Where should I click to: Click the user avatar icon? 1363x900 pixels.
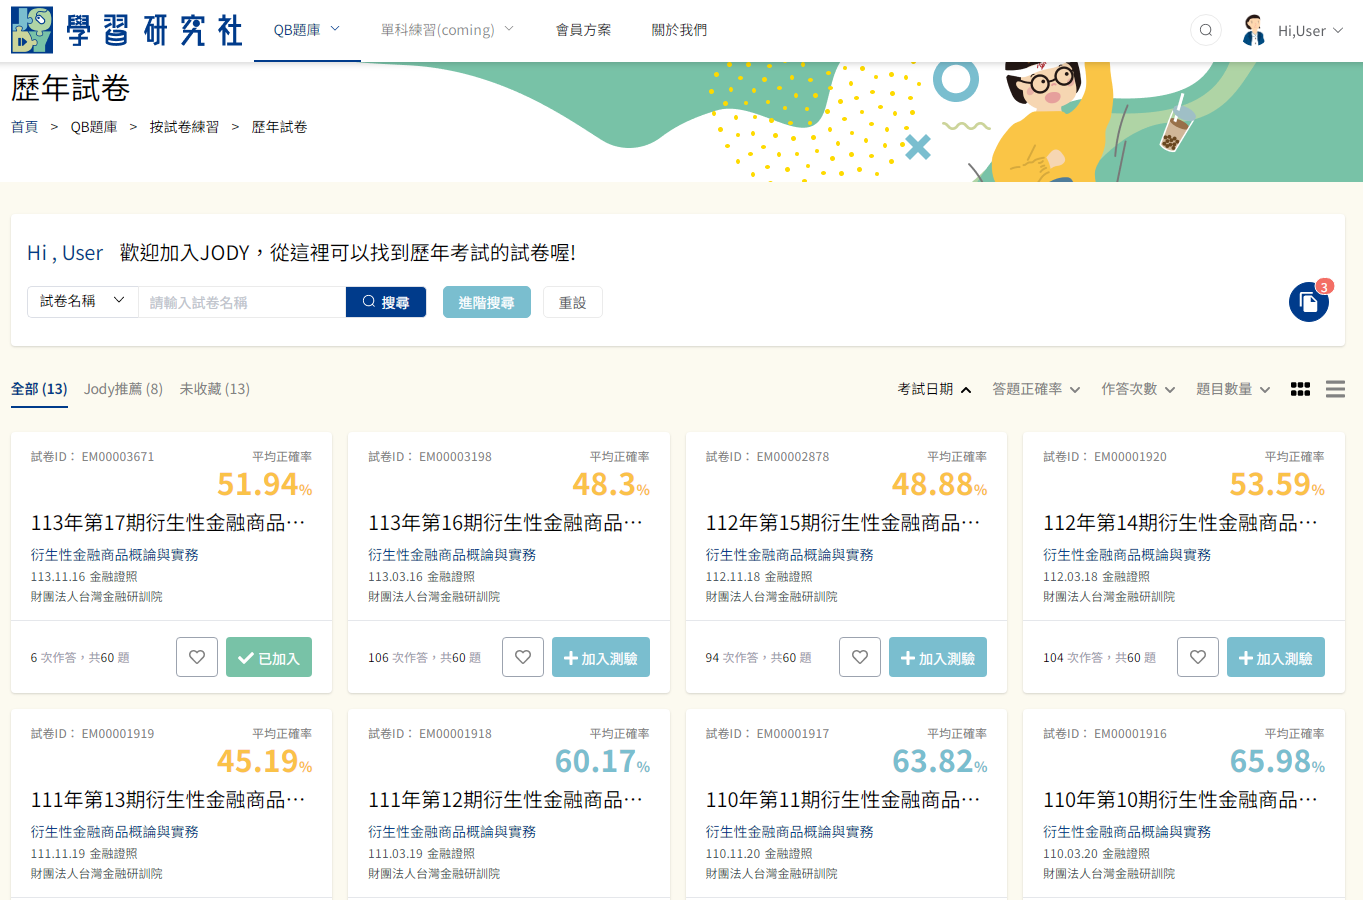click(1254, 30)
